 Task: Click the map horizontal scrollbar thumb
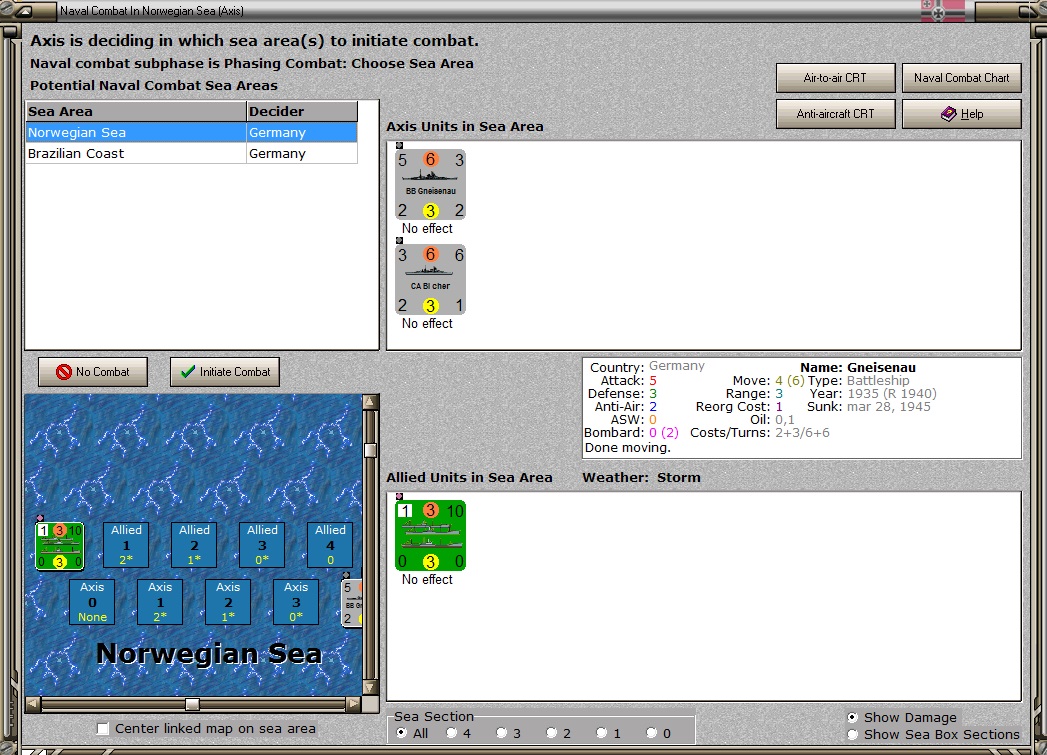coord(192,704)
